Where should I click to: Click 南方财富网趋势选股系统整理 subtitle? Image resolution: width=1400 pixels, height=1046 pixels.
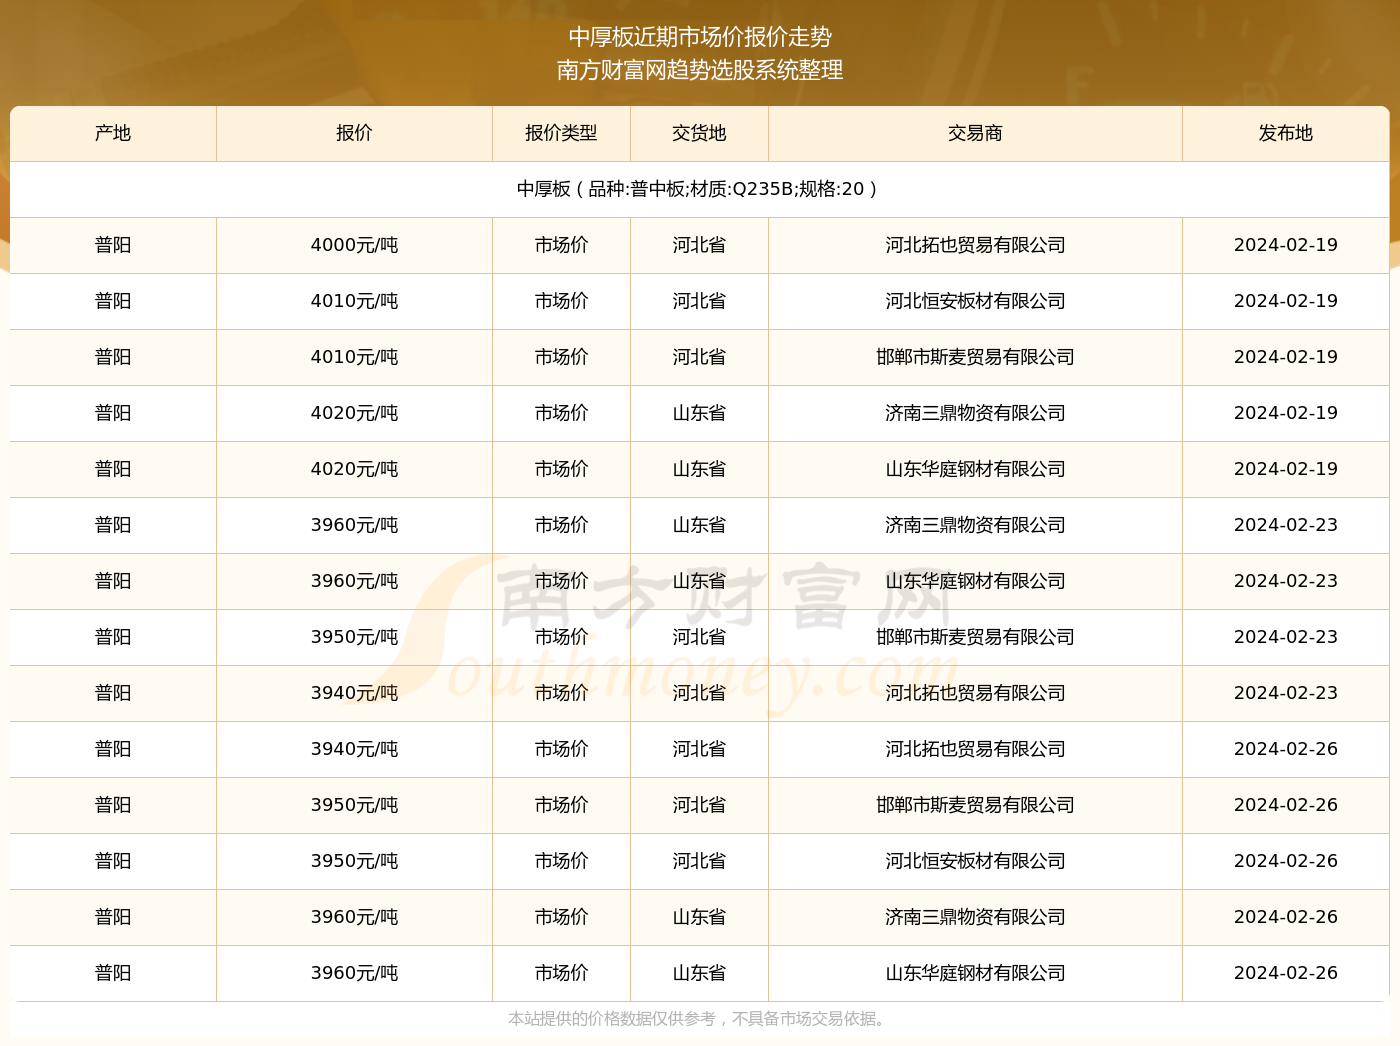[700, 71]
